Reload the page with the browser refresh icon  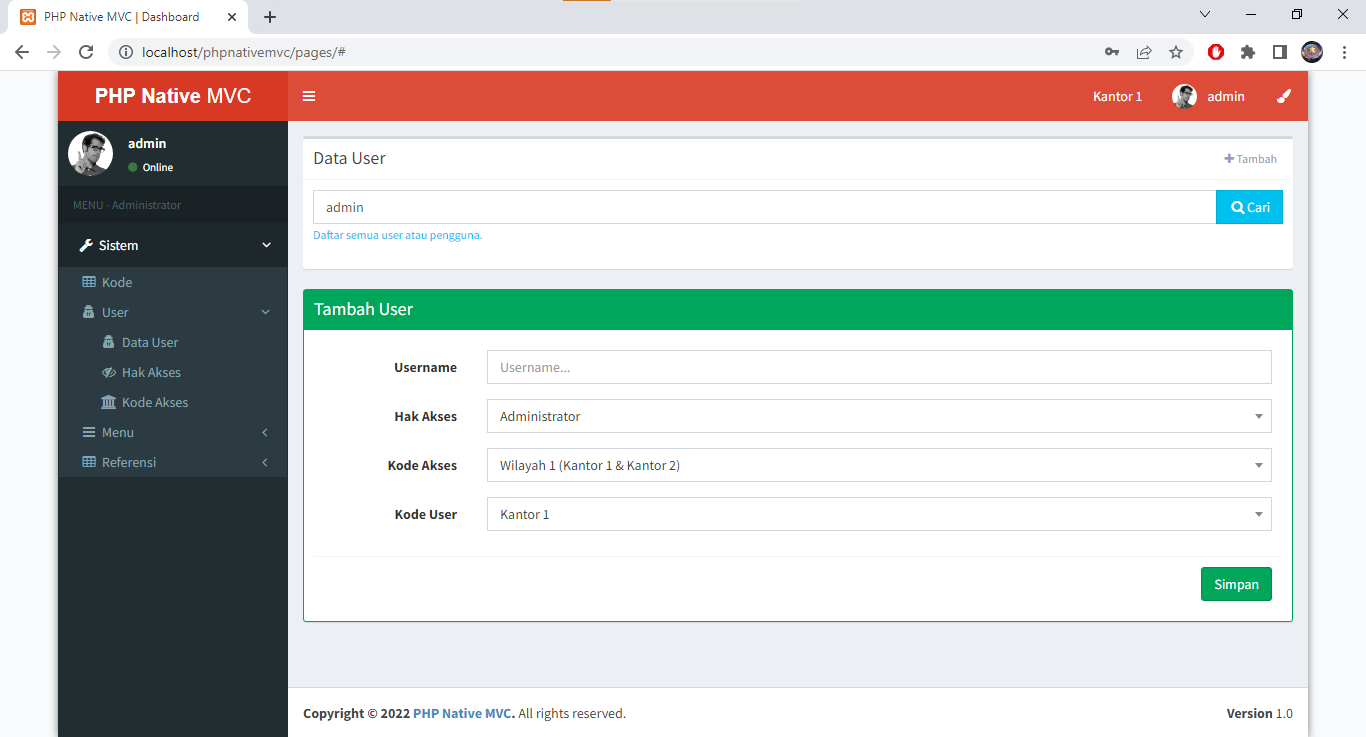86,52
